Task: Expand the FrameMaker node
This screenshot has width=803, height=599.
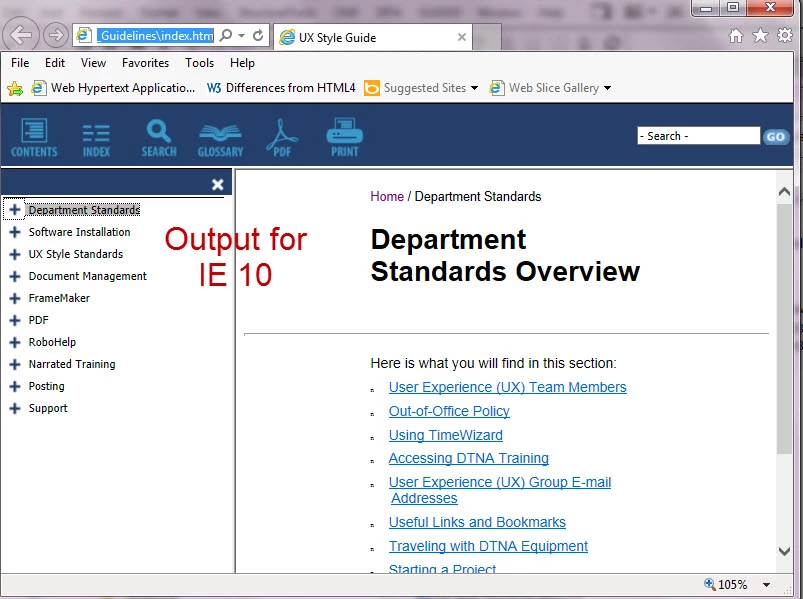Action: pos(14,298)
